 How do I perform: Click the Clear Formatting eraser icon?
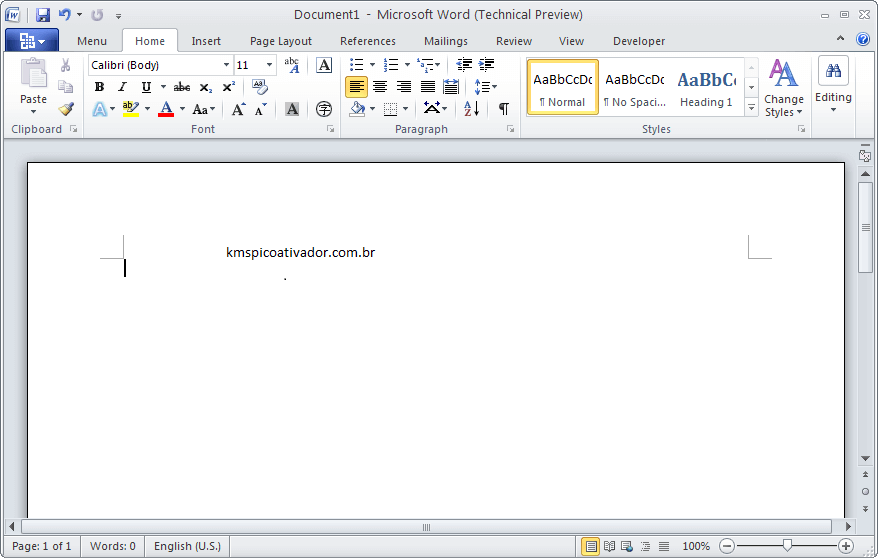259,87
